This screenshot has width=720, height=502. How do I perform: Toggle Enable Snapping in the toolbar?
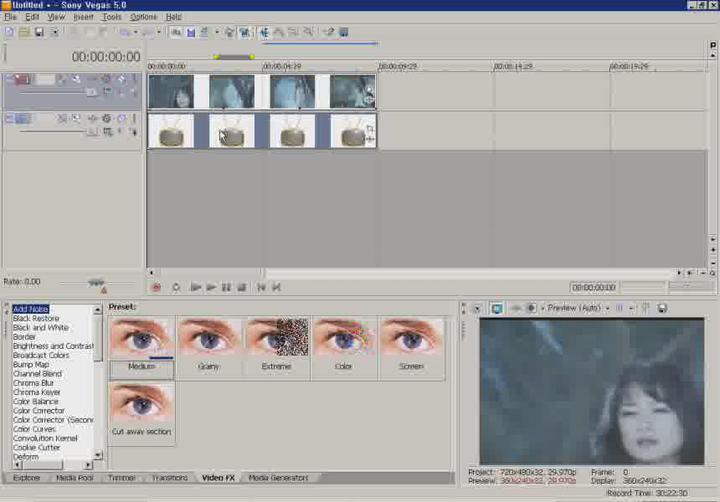(x=176, y=32)
